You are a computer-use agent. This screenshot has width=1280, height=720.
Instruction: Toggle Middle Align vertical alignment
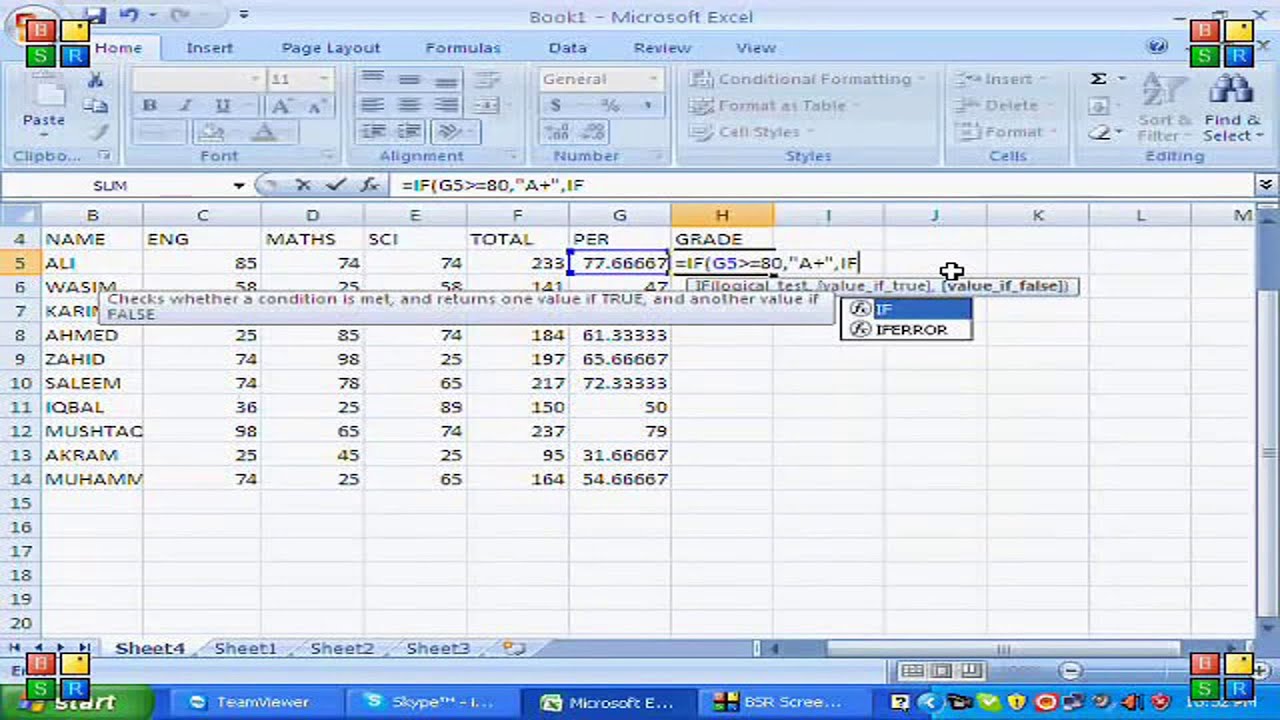[x=409, y=79]
